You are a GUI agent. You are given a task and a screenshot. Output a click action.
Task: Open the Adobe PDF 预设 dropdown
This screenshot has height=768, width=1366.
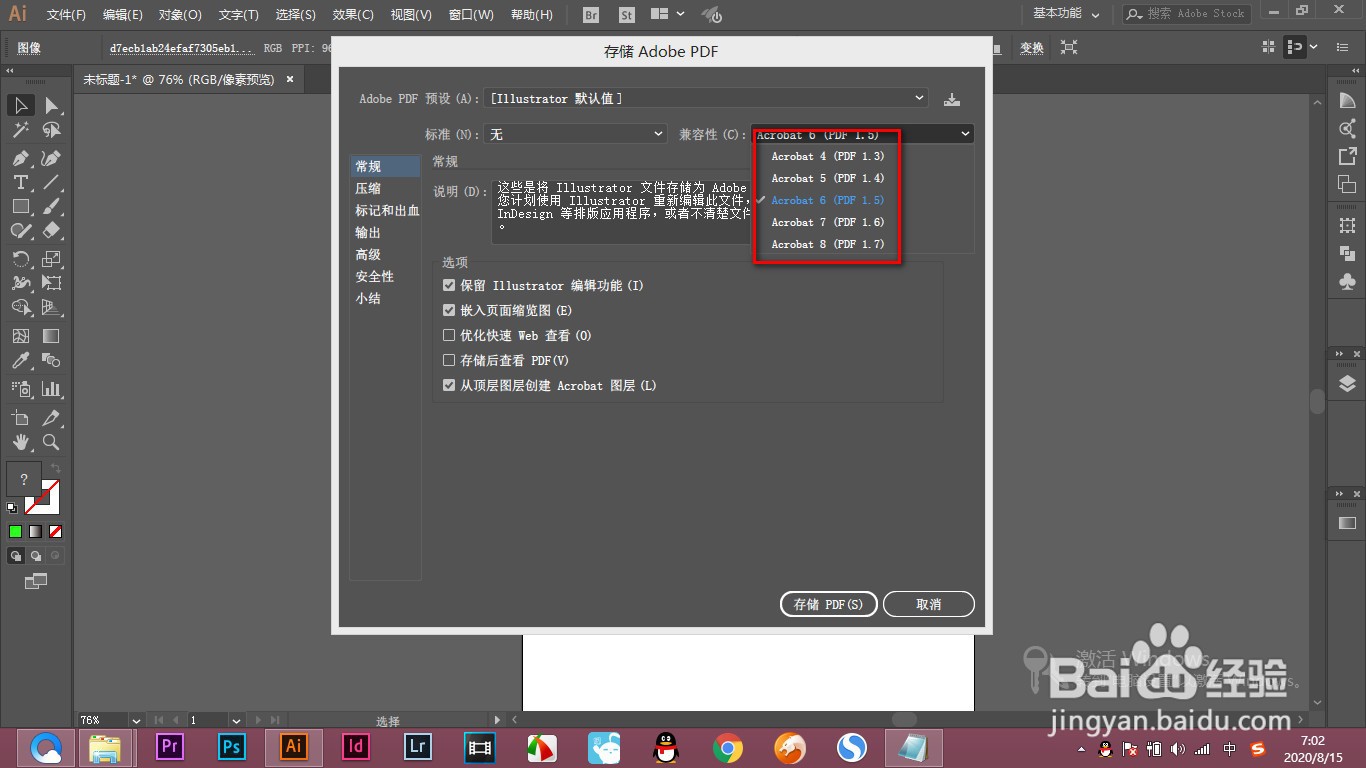click(706, 98)
